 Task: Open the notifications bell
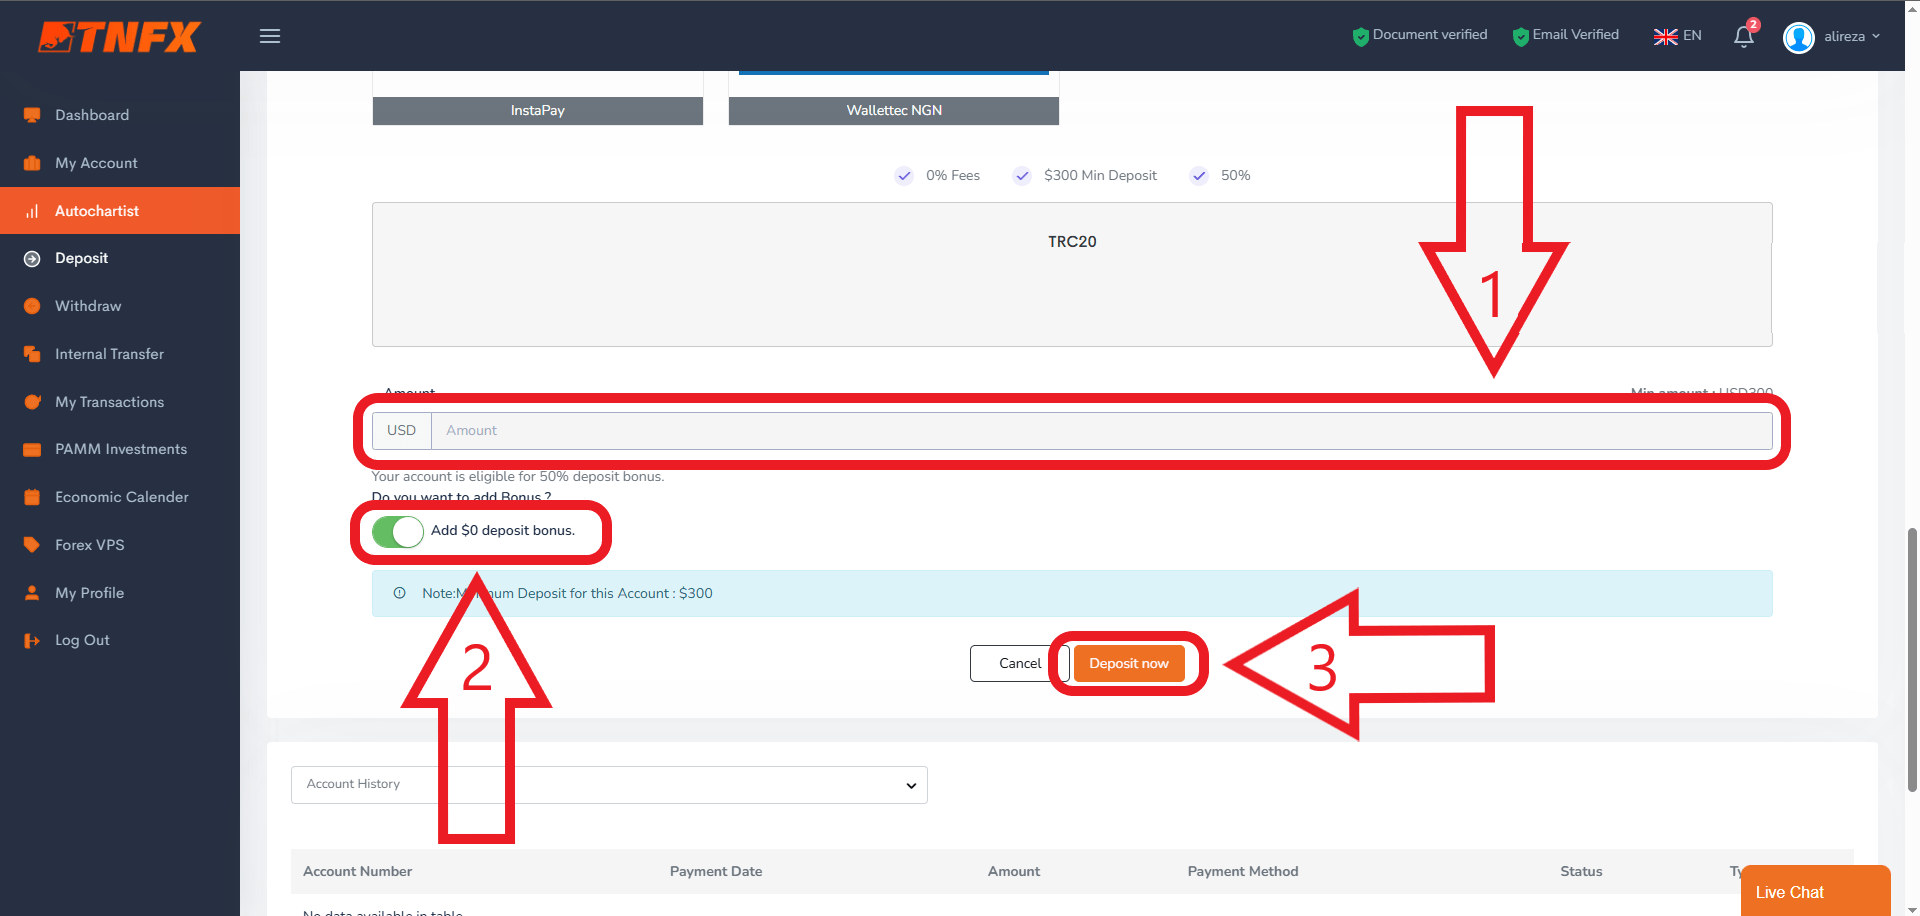tap(1744, 37)
